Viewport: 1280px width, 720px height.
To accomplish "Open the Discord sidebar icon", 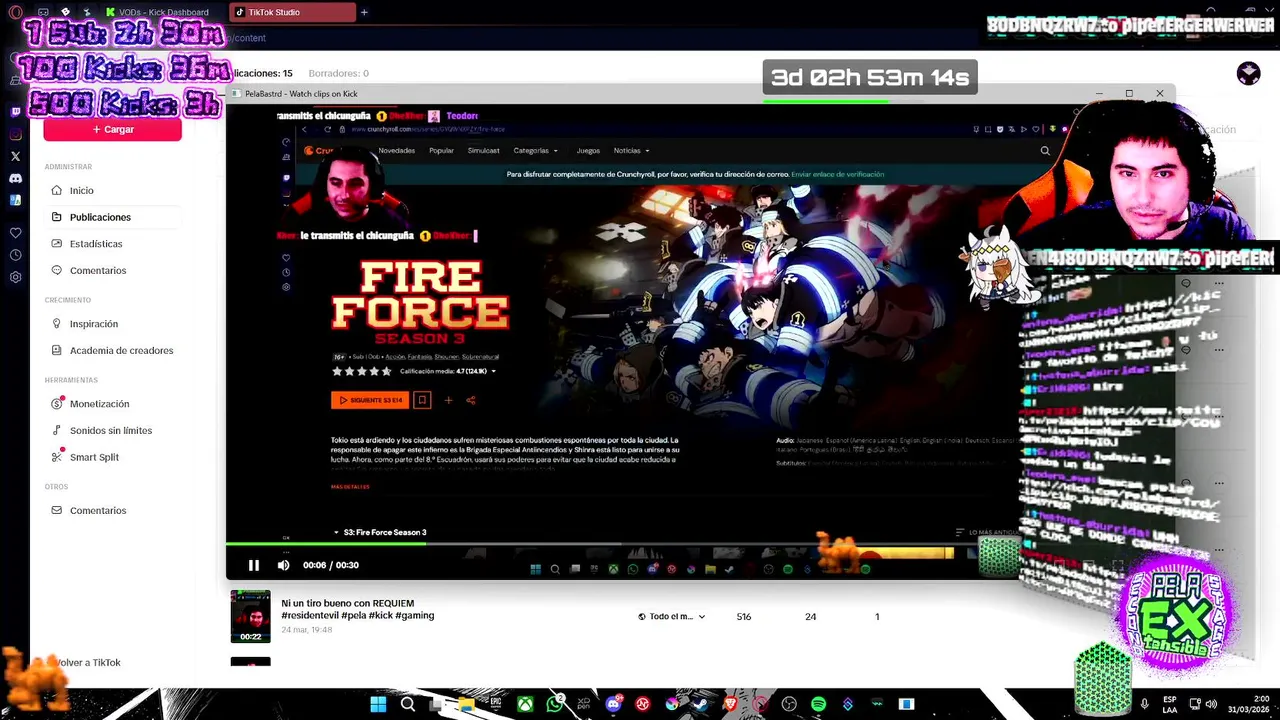I will click(x=15, y=178).
